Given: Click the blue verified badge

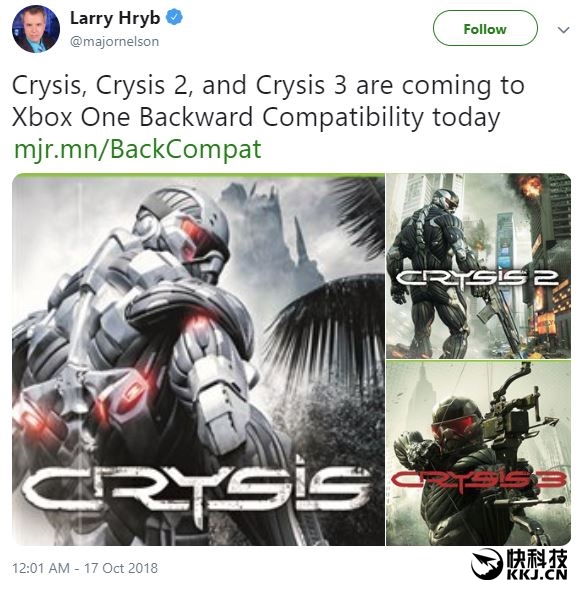Looking at the screenshot, I should pos(174,17).
